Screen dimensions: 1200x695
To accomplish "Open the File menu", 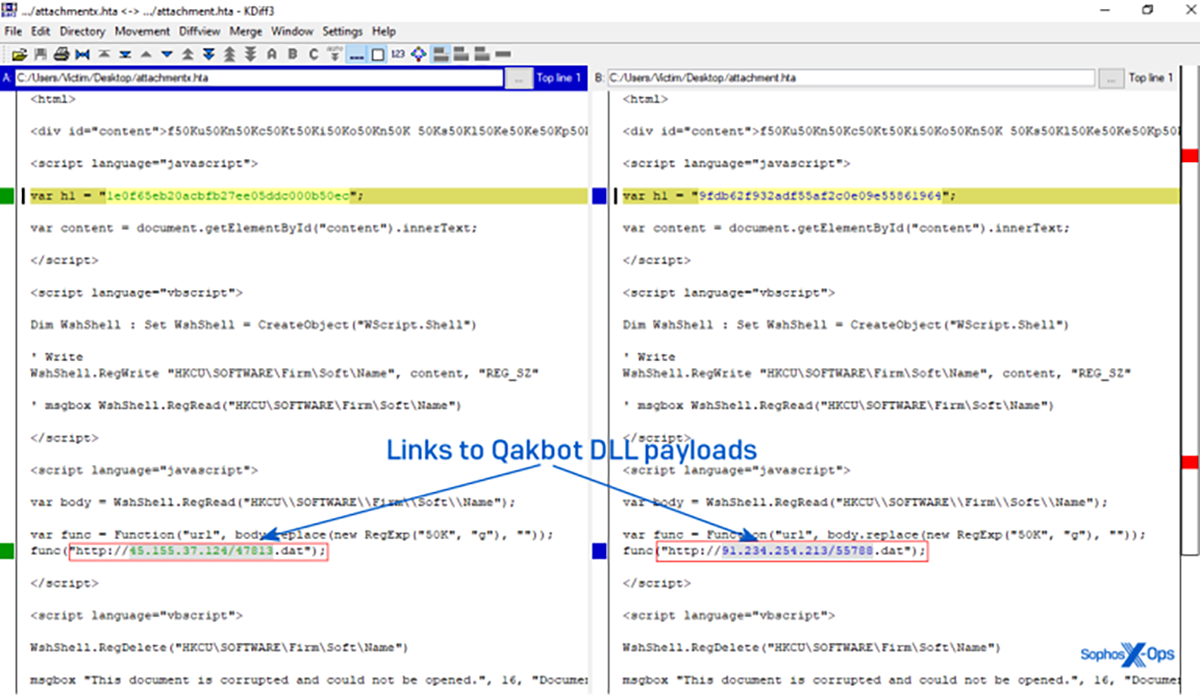I will 13,32.
